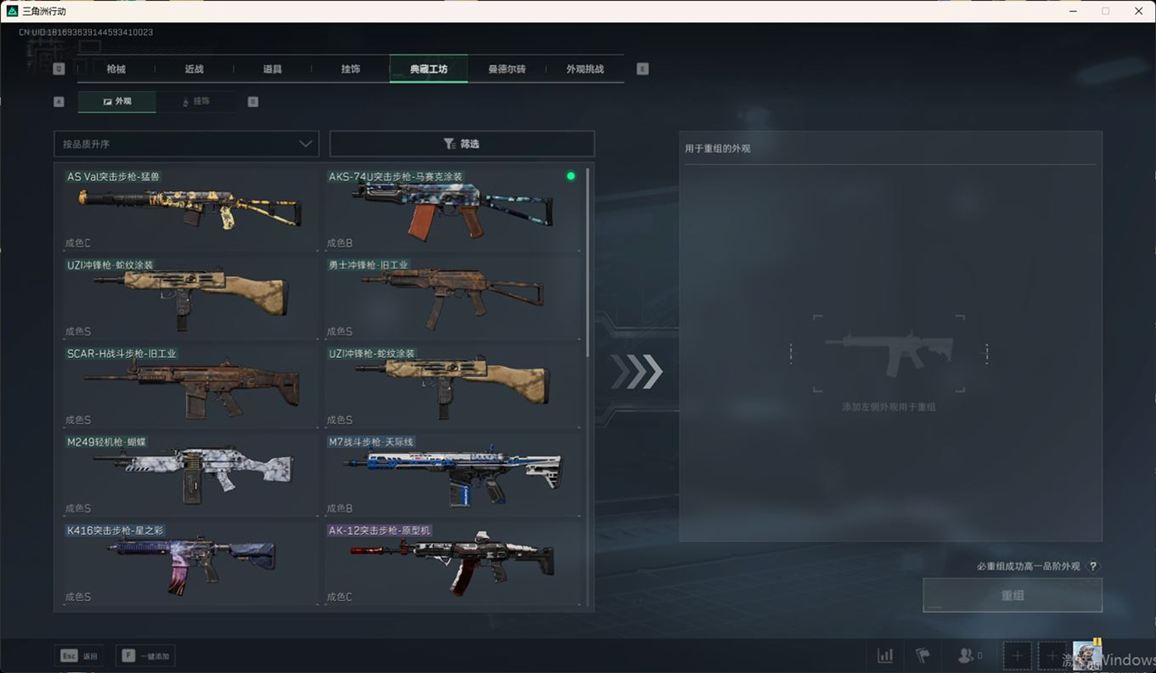Click the previous-tab key icon before 枪械

[59, 69]
